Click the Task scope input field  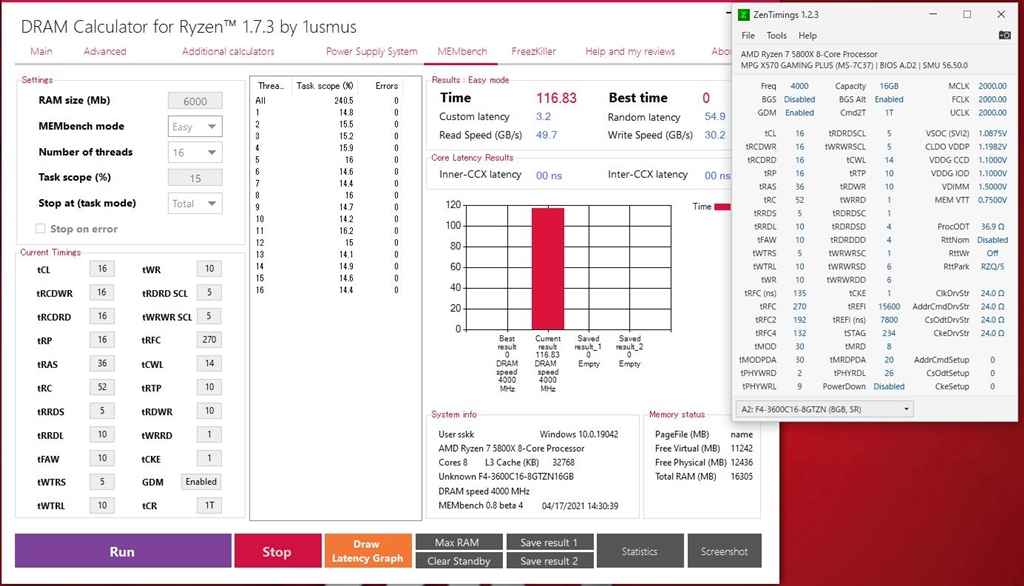(x=195, y=178)
